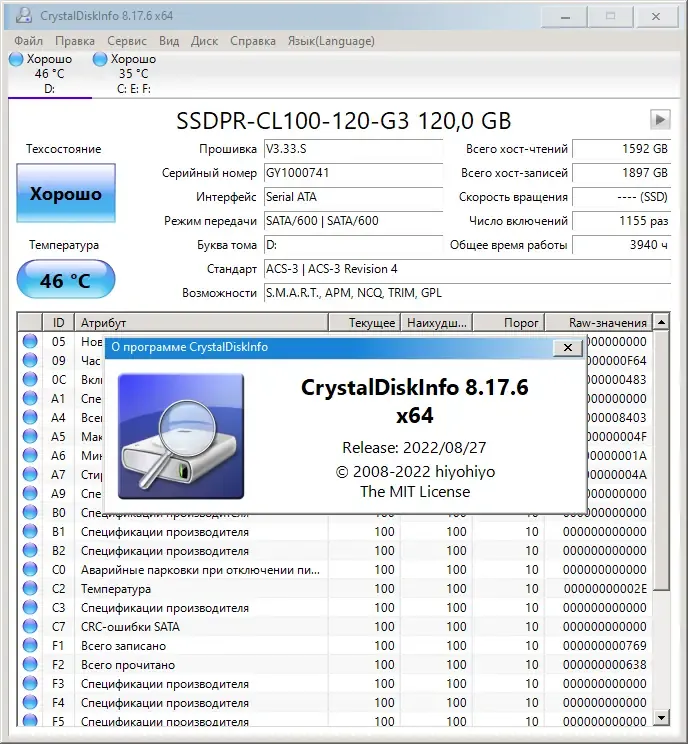Click the total host writes value '1897 GB'
This screenshot has width=688, height=744.
click(621, 173)
